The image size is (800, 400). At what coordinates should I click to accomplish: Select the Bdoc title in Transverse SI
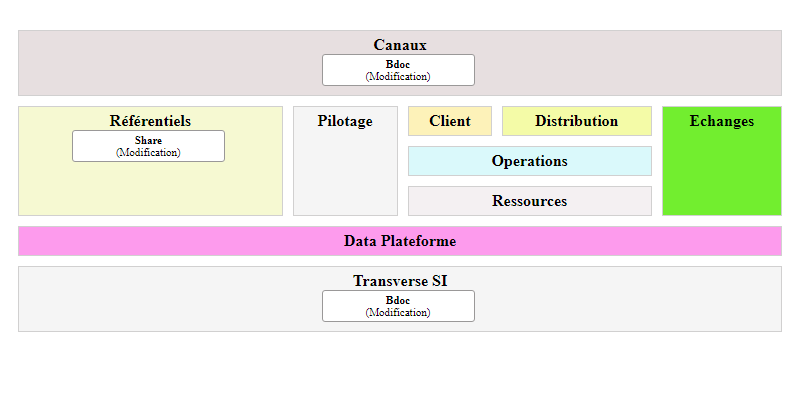[398, 300]
